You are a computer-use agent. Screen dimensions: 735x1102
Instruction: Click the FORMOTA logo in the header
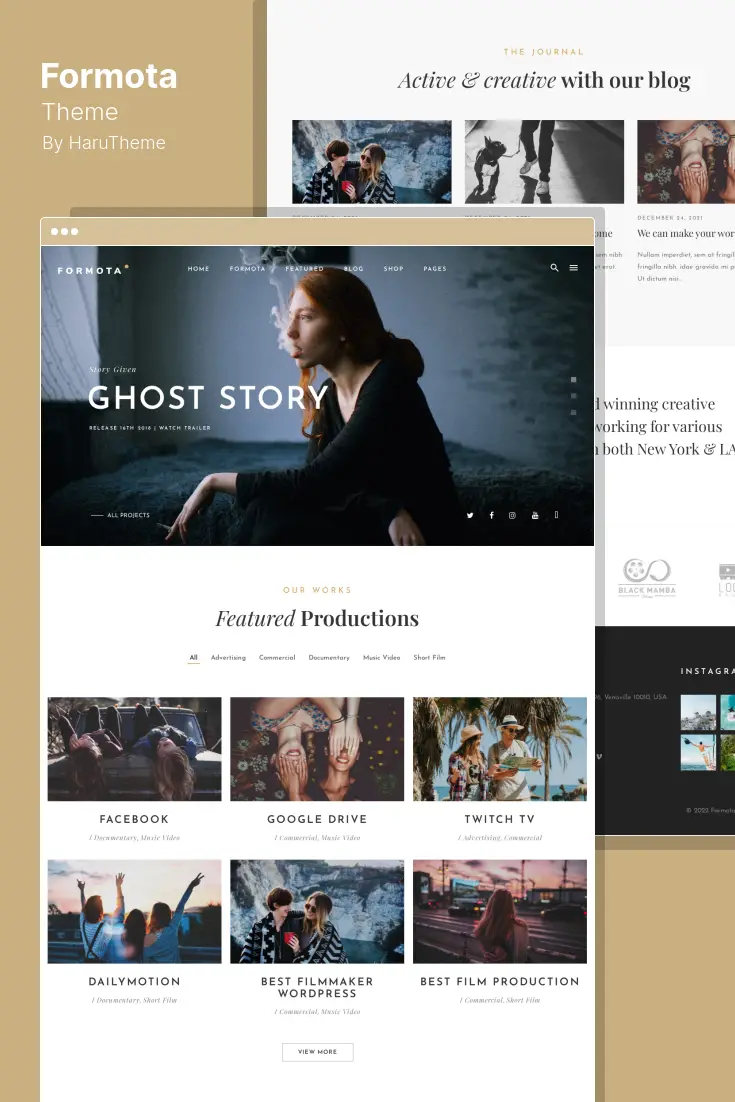[93, 270]
